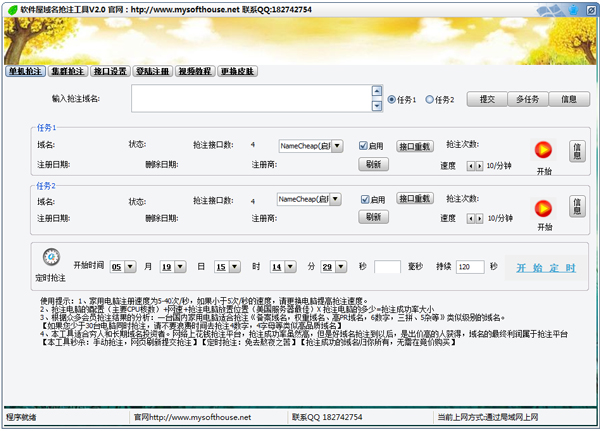This screenshot has width=600, height=431.
Task: Click the Task 2 red start play icon
Action: (x=543, y=207)
